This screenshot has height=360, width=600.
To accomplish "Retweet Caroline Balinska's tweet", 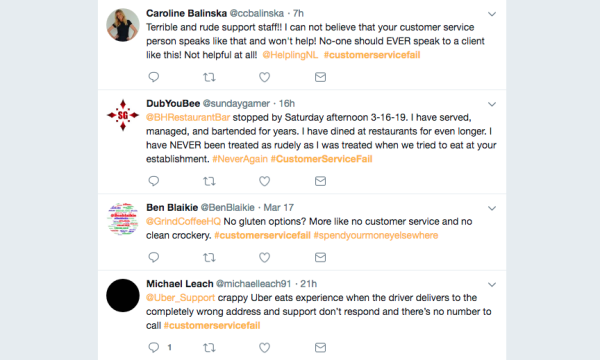I will 209,77.
